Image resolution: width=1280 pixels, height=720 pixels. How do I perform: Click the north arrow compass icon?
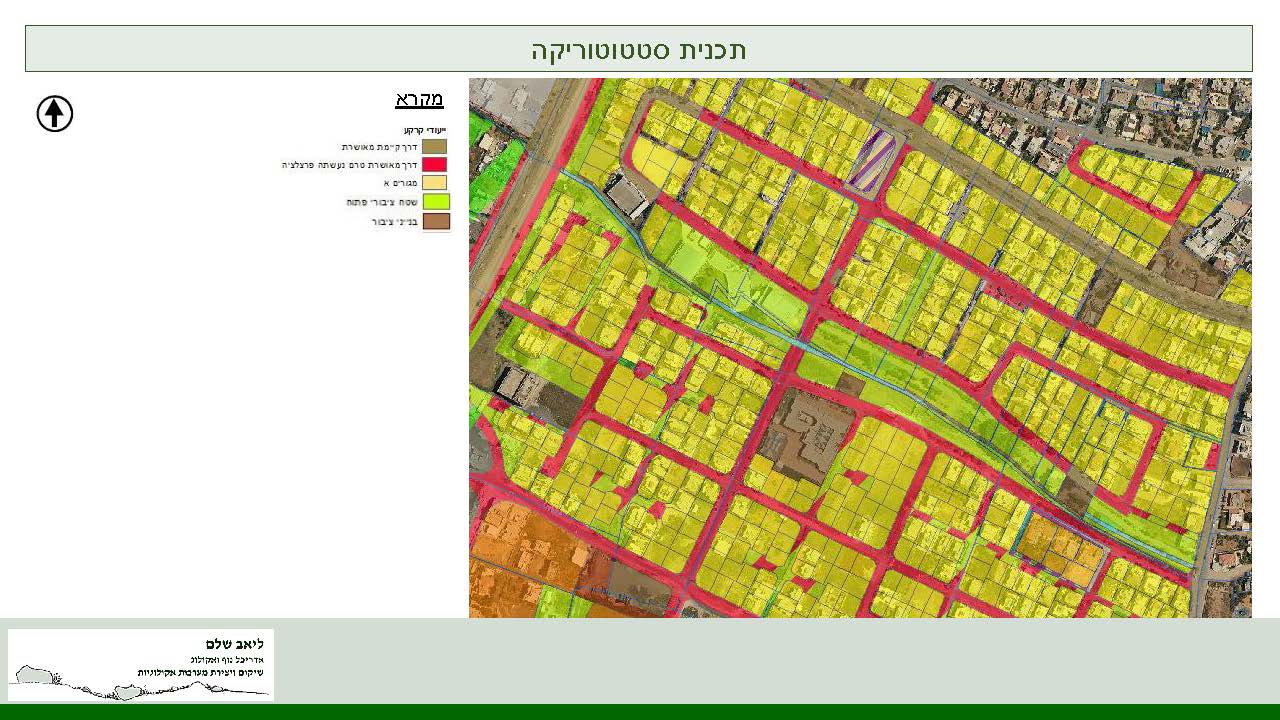(x=55, y=114)
